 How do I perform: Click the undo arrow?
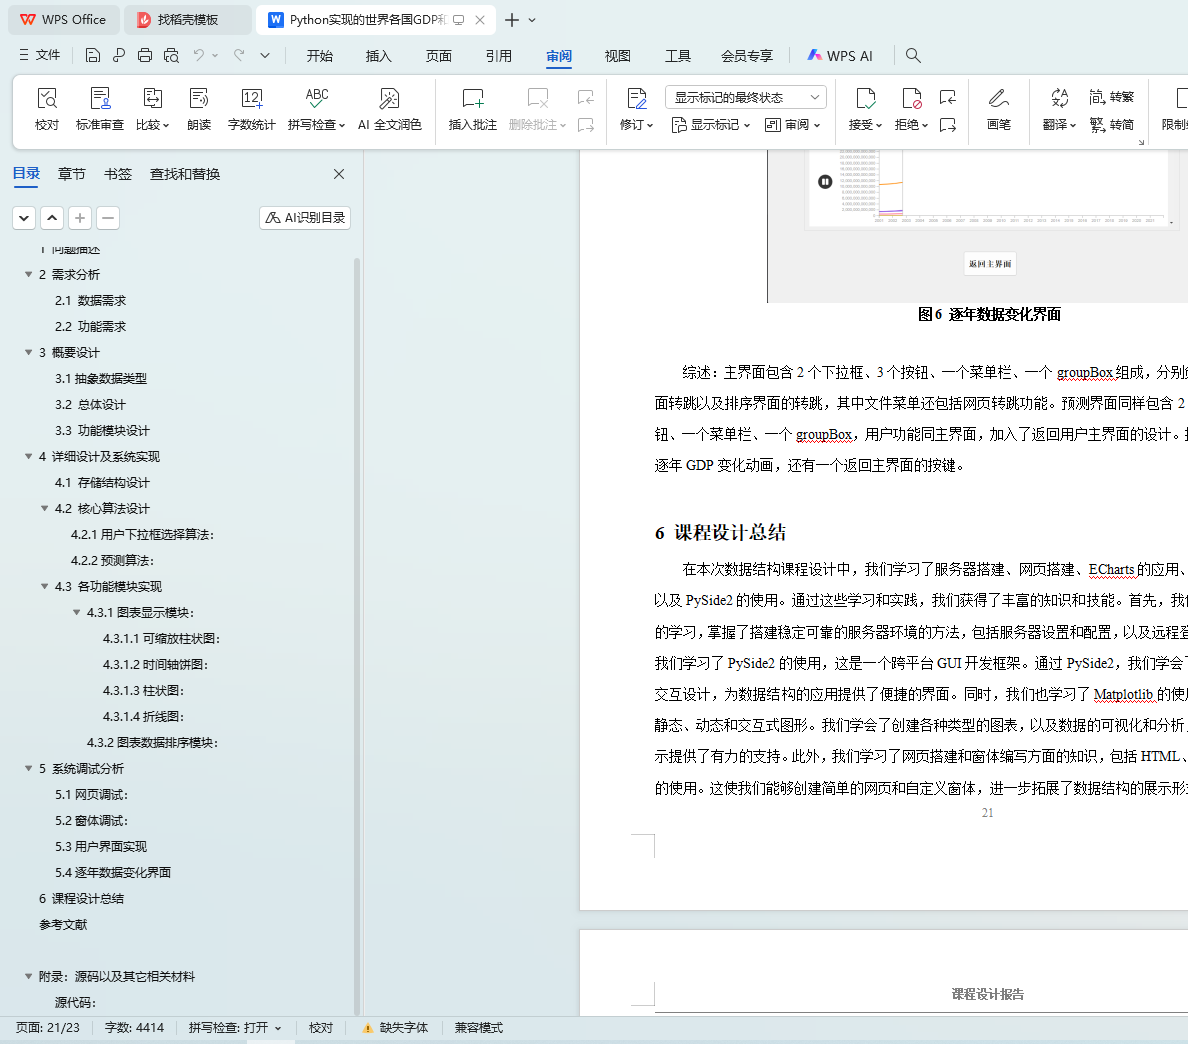pyautogui.click(x=199, y=55)
